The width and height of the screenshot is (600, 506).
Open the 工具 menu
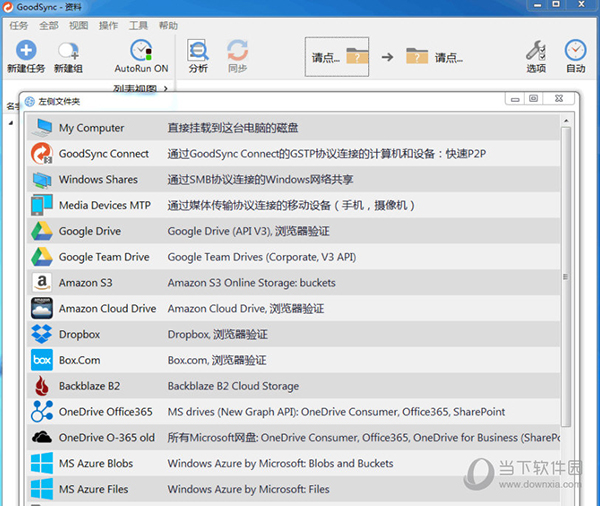click(138, 26)
